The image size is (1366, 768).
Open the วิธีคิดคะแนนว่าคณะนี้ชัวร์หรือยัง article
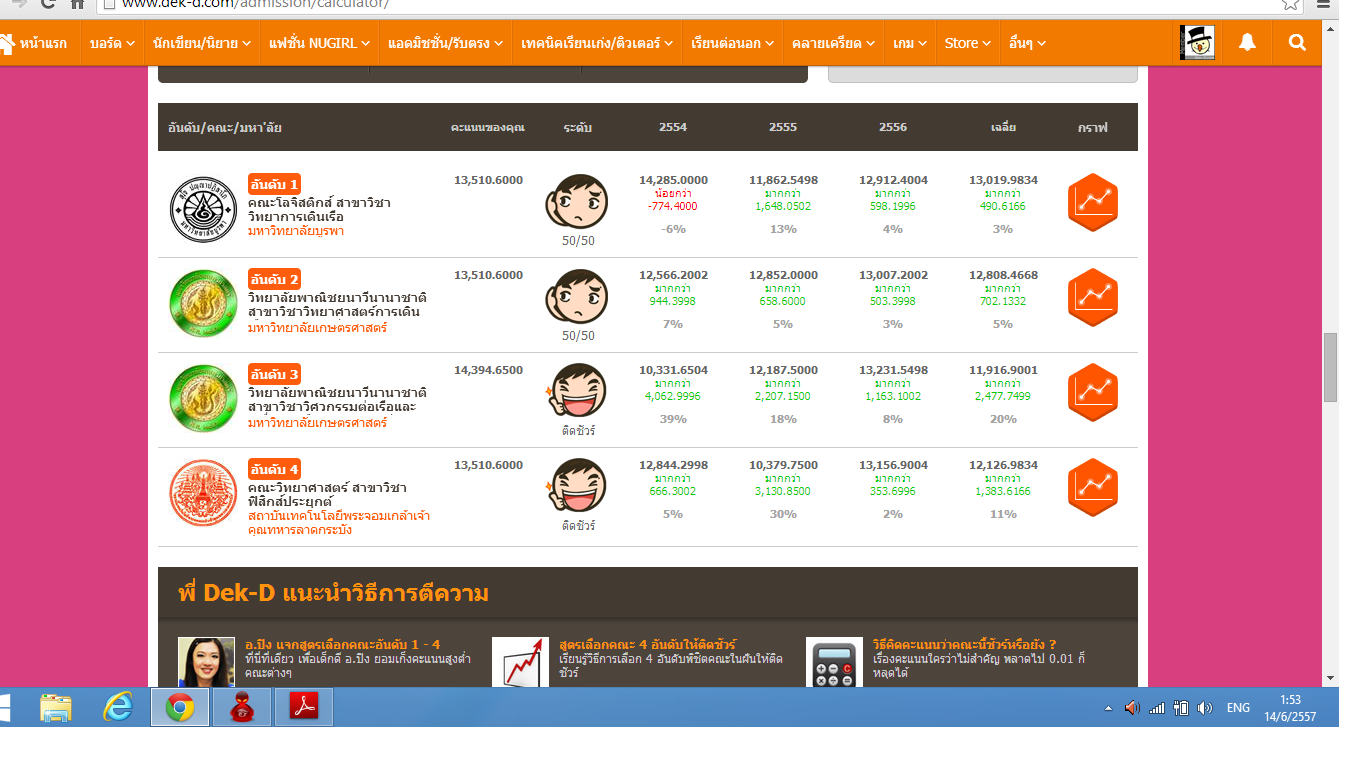[965, 644]
